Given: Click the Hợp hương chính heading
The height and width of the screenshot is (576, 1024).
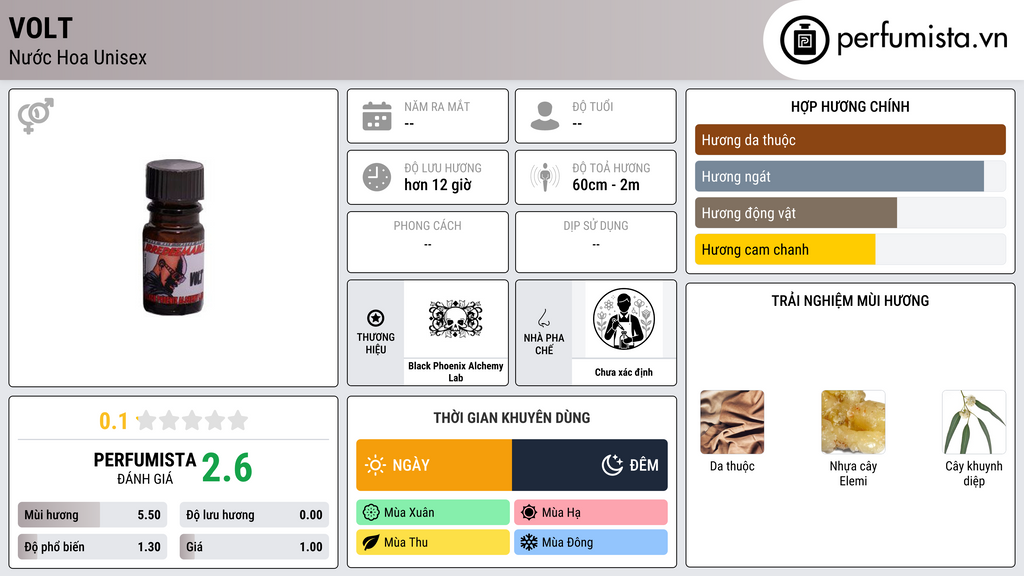Looking at the screenshot, I should pos(850,106).
